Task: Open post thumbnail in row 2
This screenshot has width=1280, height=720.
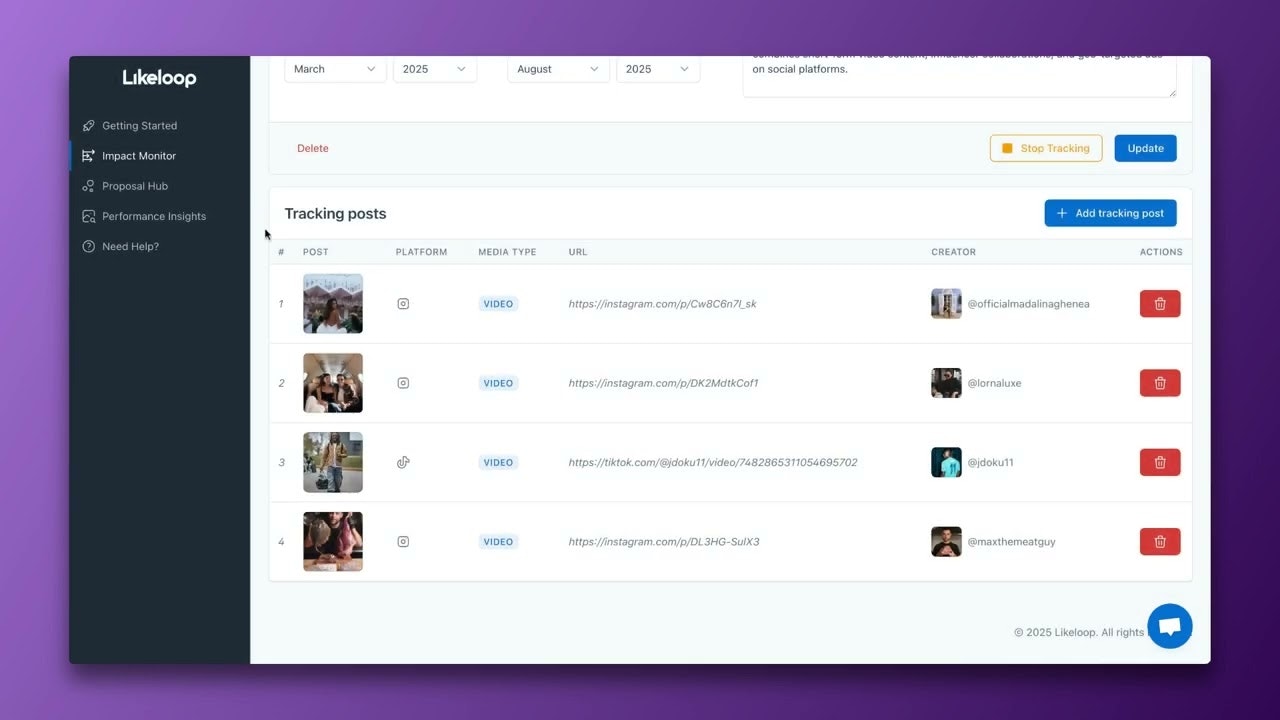Action: pos(333,383)
